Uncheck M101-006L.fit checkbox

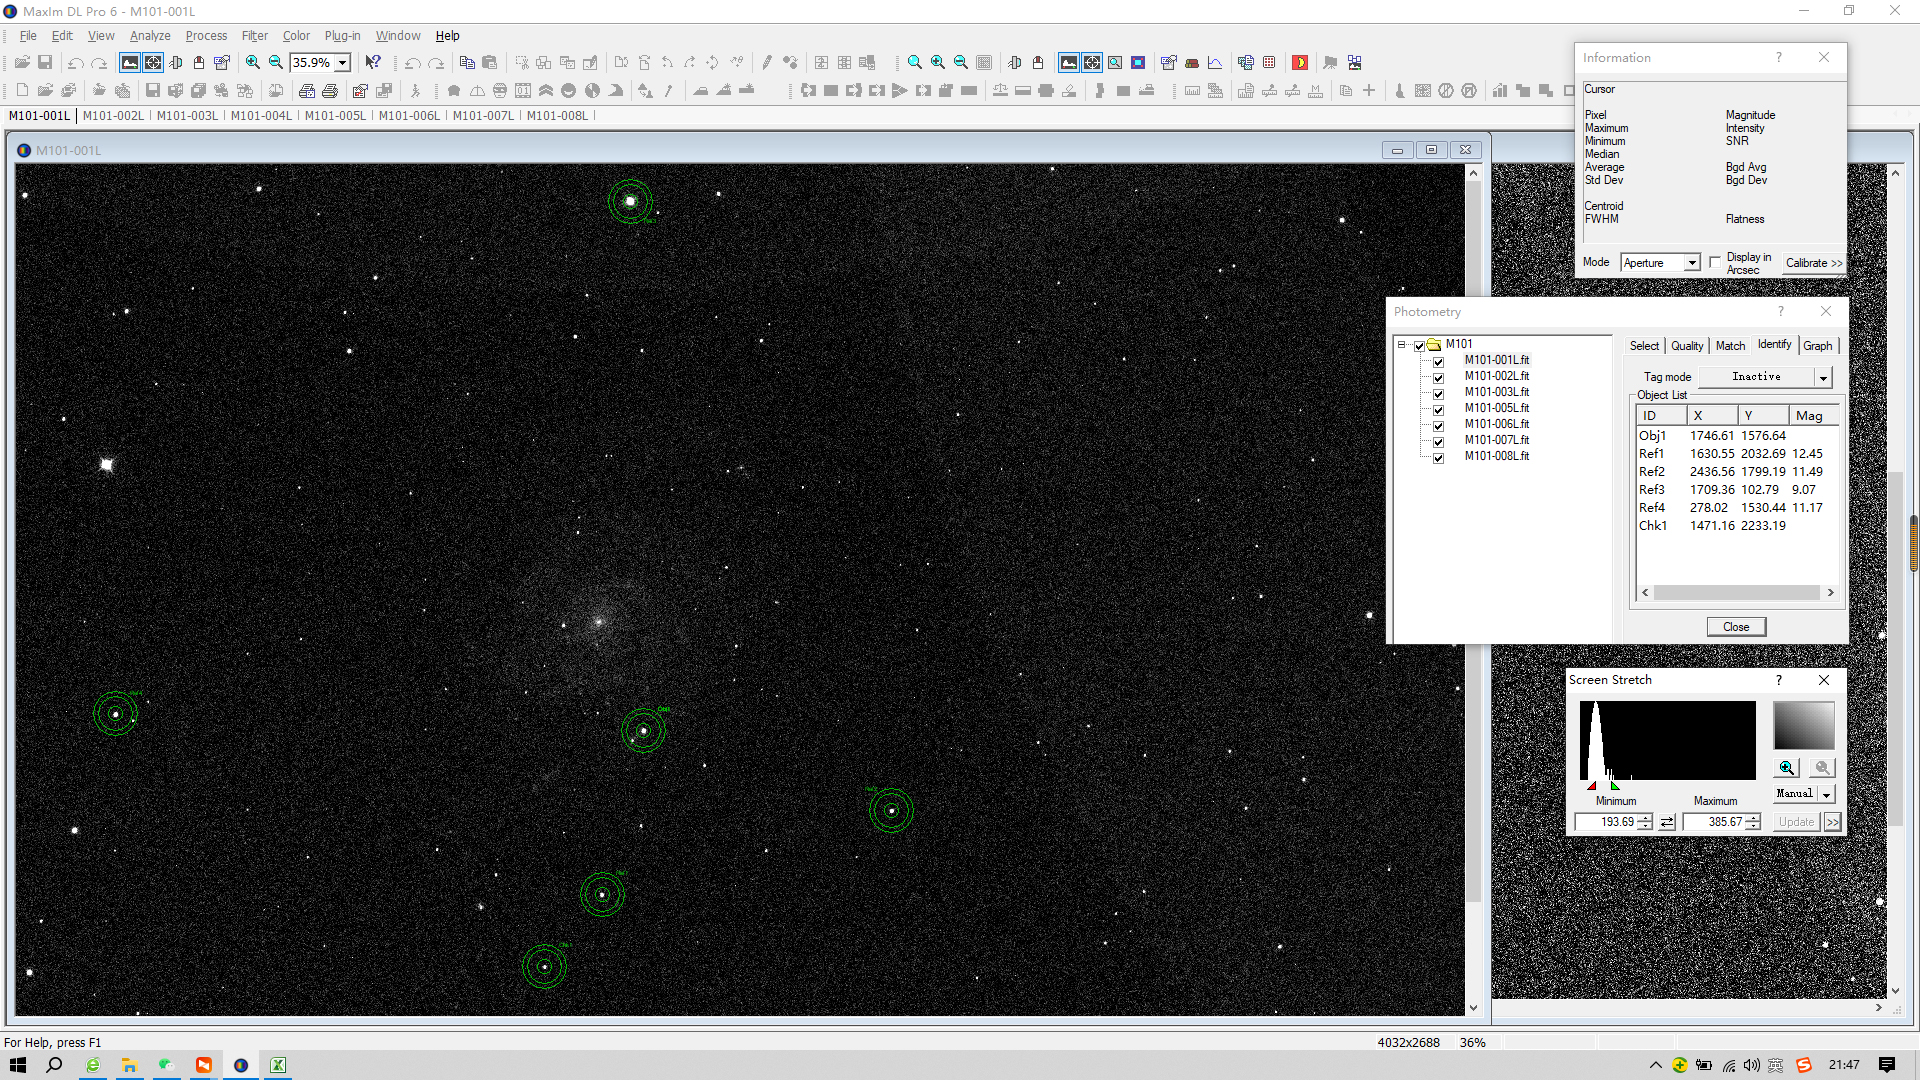1438,426
